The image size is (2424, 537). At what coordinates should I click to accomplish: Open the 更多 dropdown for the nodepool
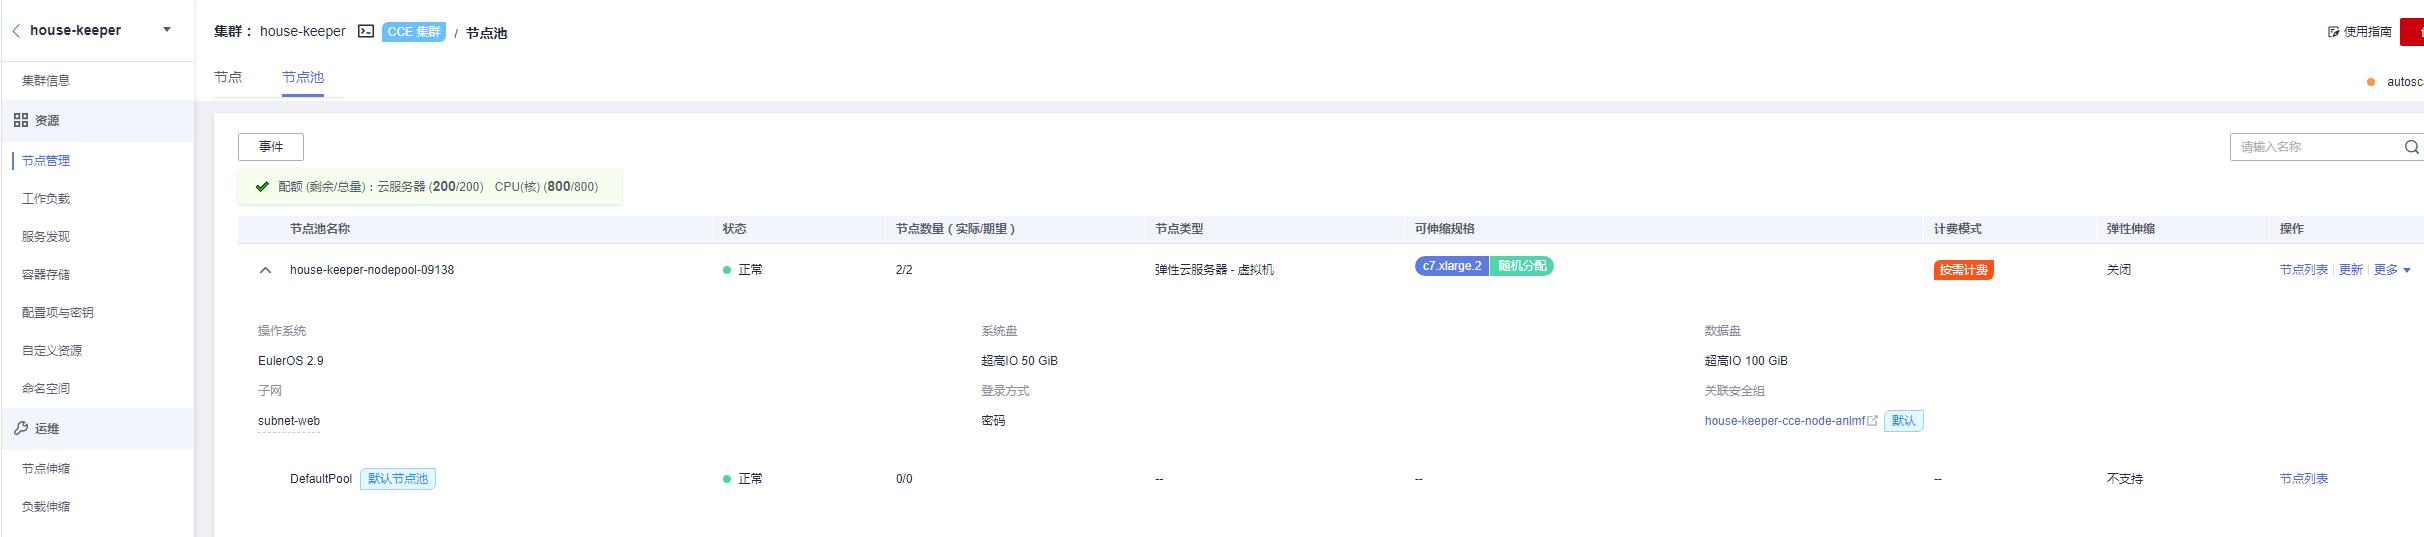click(2392, 270)
